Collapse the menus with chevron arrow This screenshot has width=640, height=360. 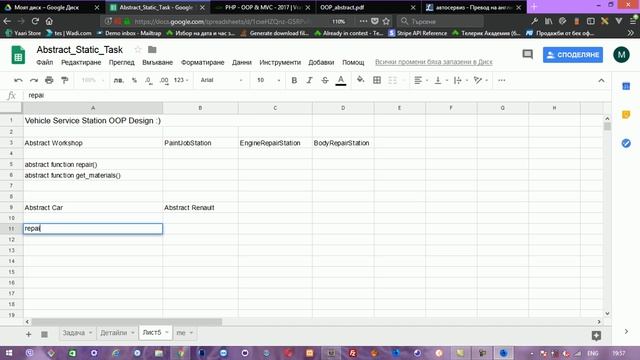[601, 81]
